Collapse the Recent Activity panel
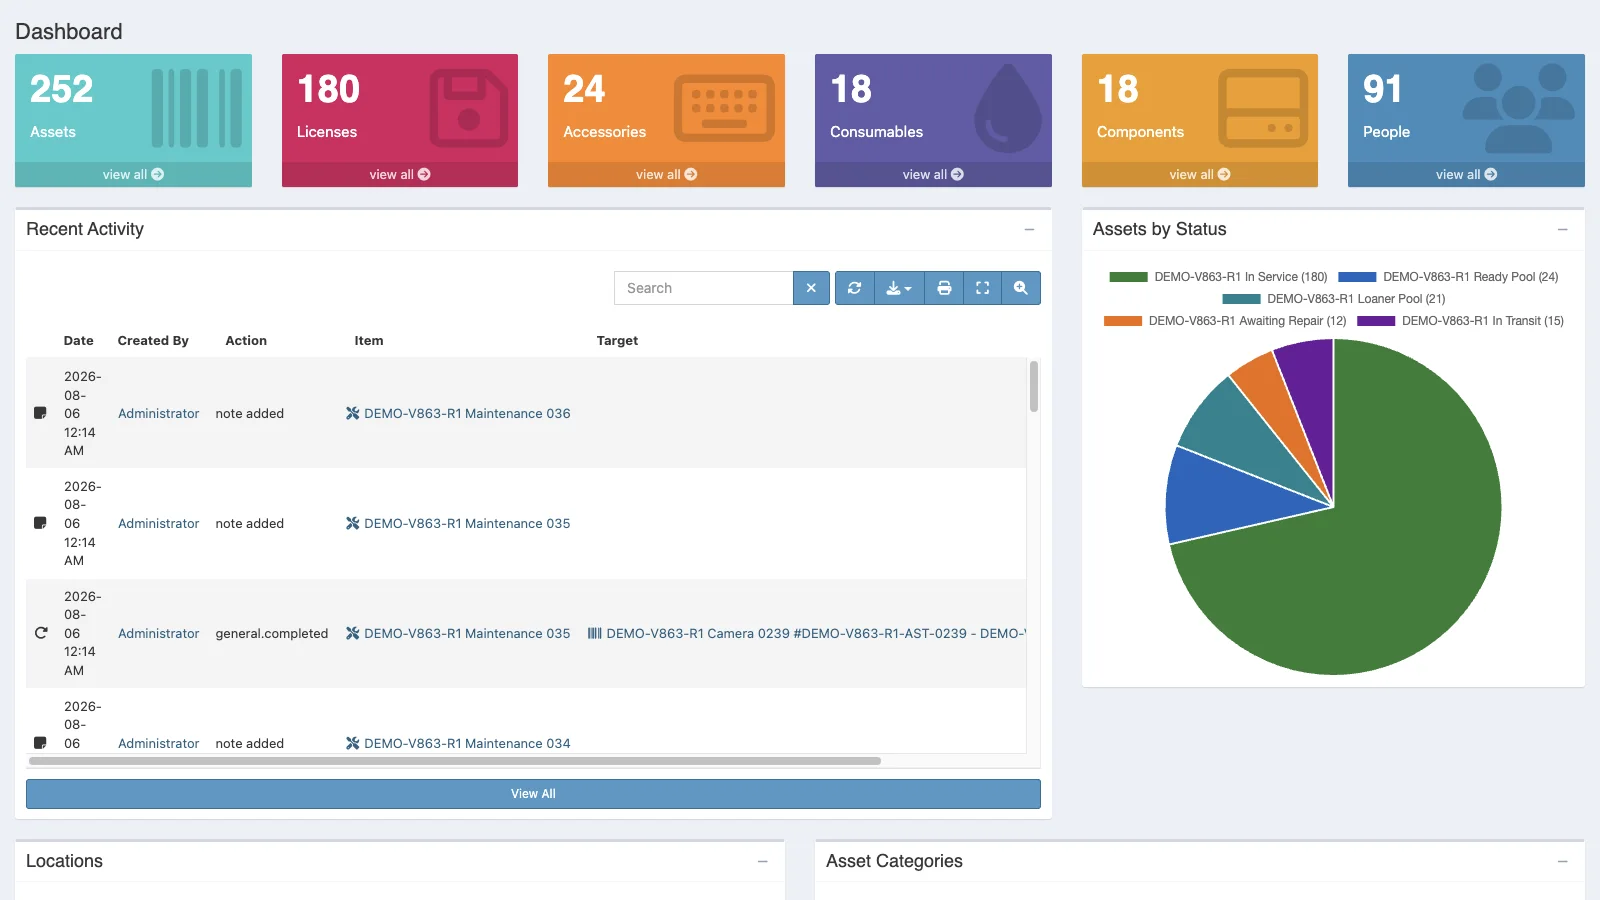Viewport: 1600px width, 900px height. pyautogui.click(x=1029, y=230)
